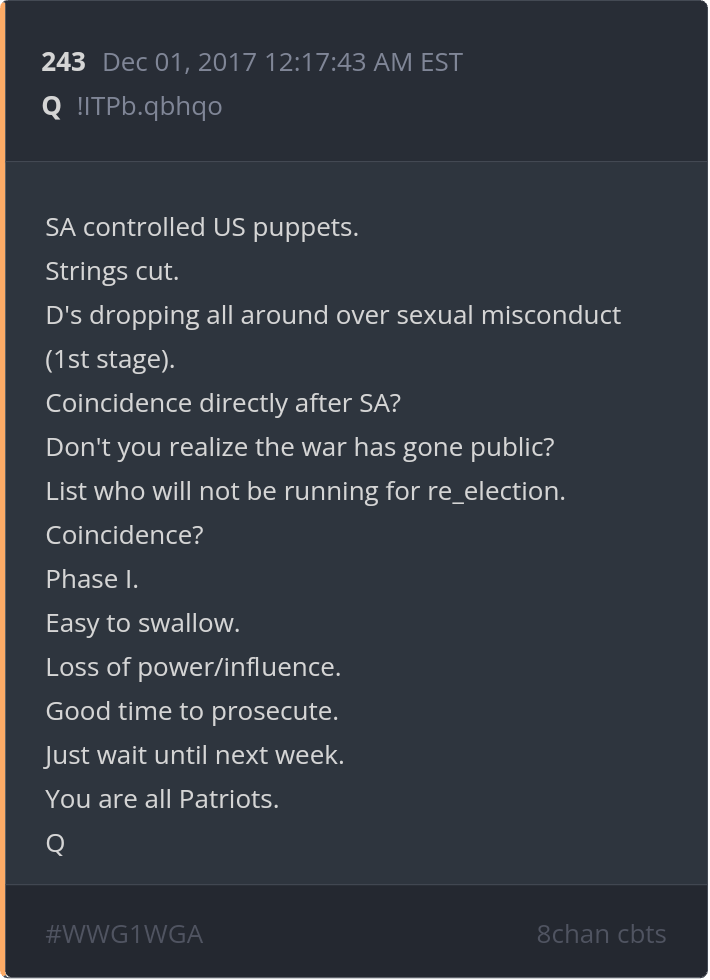
Task: Click the tripcode !ITPb.qbhqo
Action: 149,107
